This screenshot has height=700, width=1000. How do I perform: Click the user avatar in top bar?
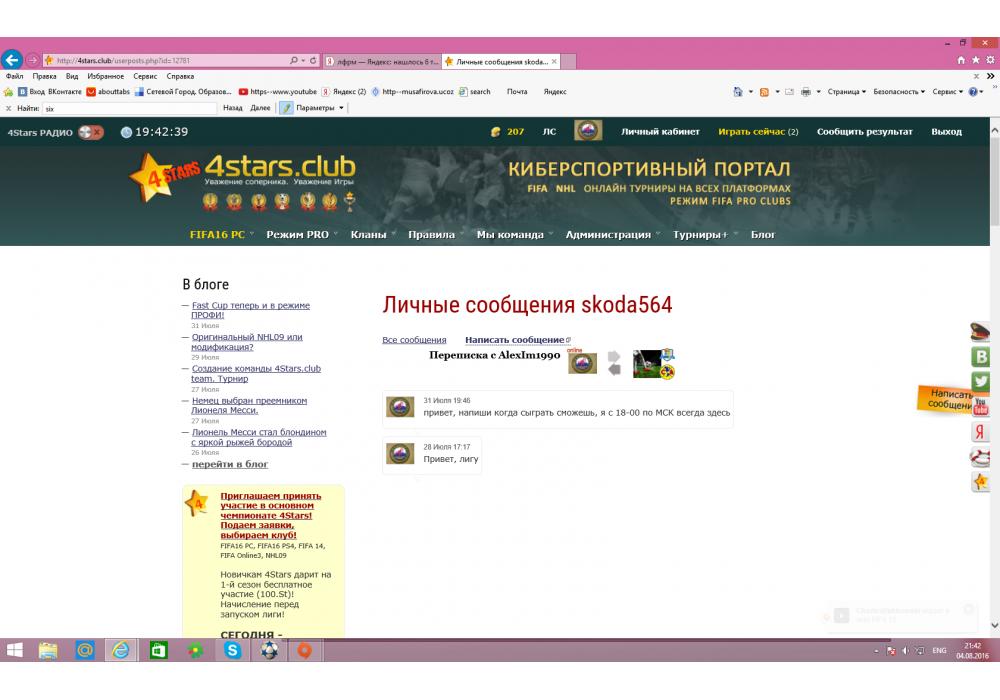tap(587, 131)
